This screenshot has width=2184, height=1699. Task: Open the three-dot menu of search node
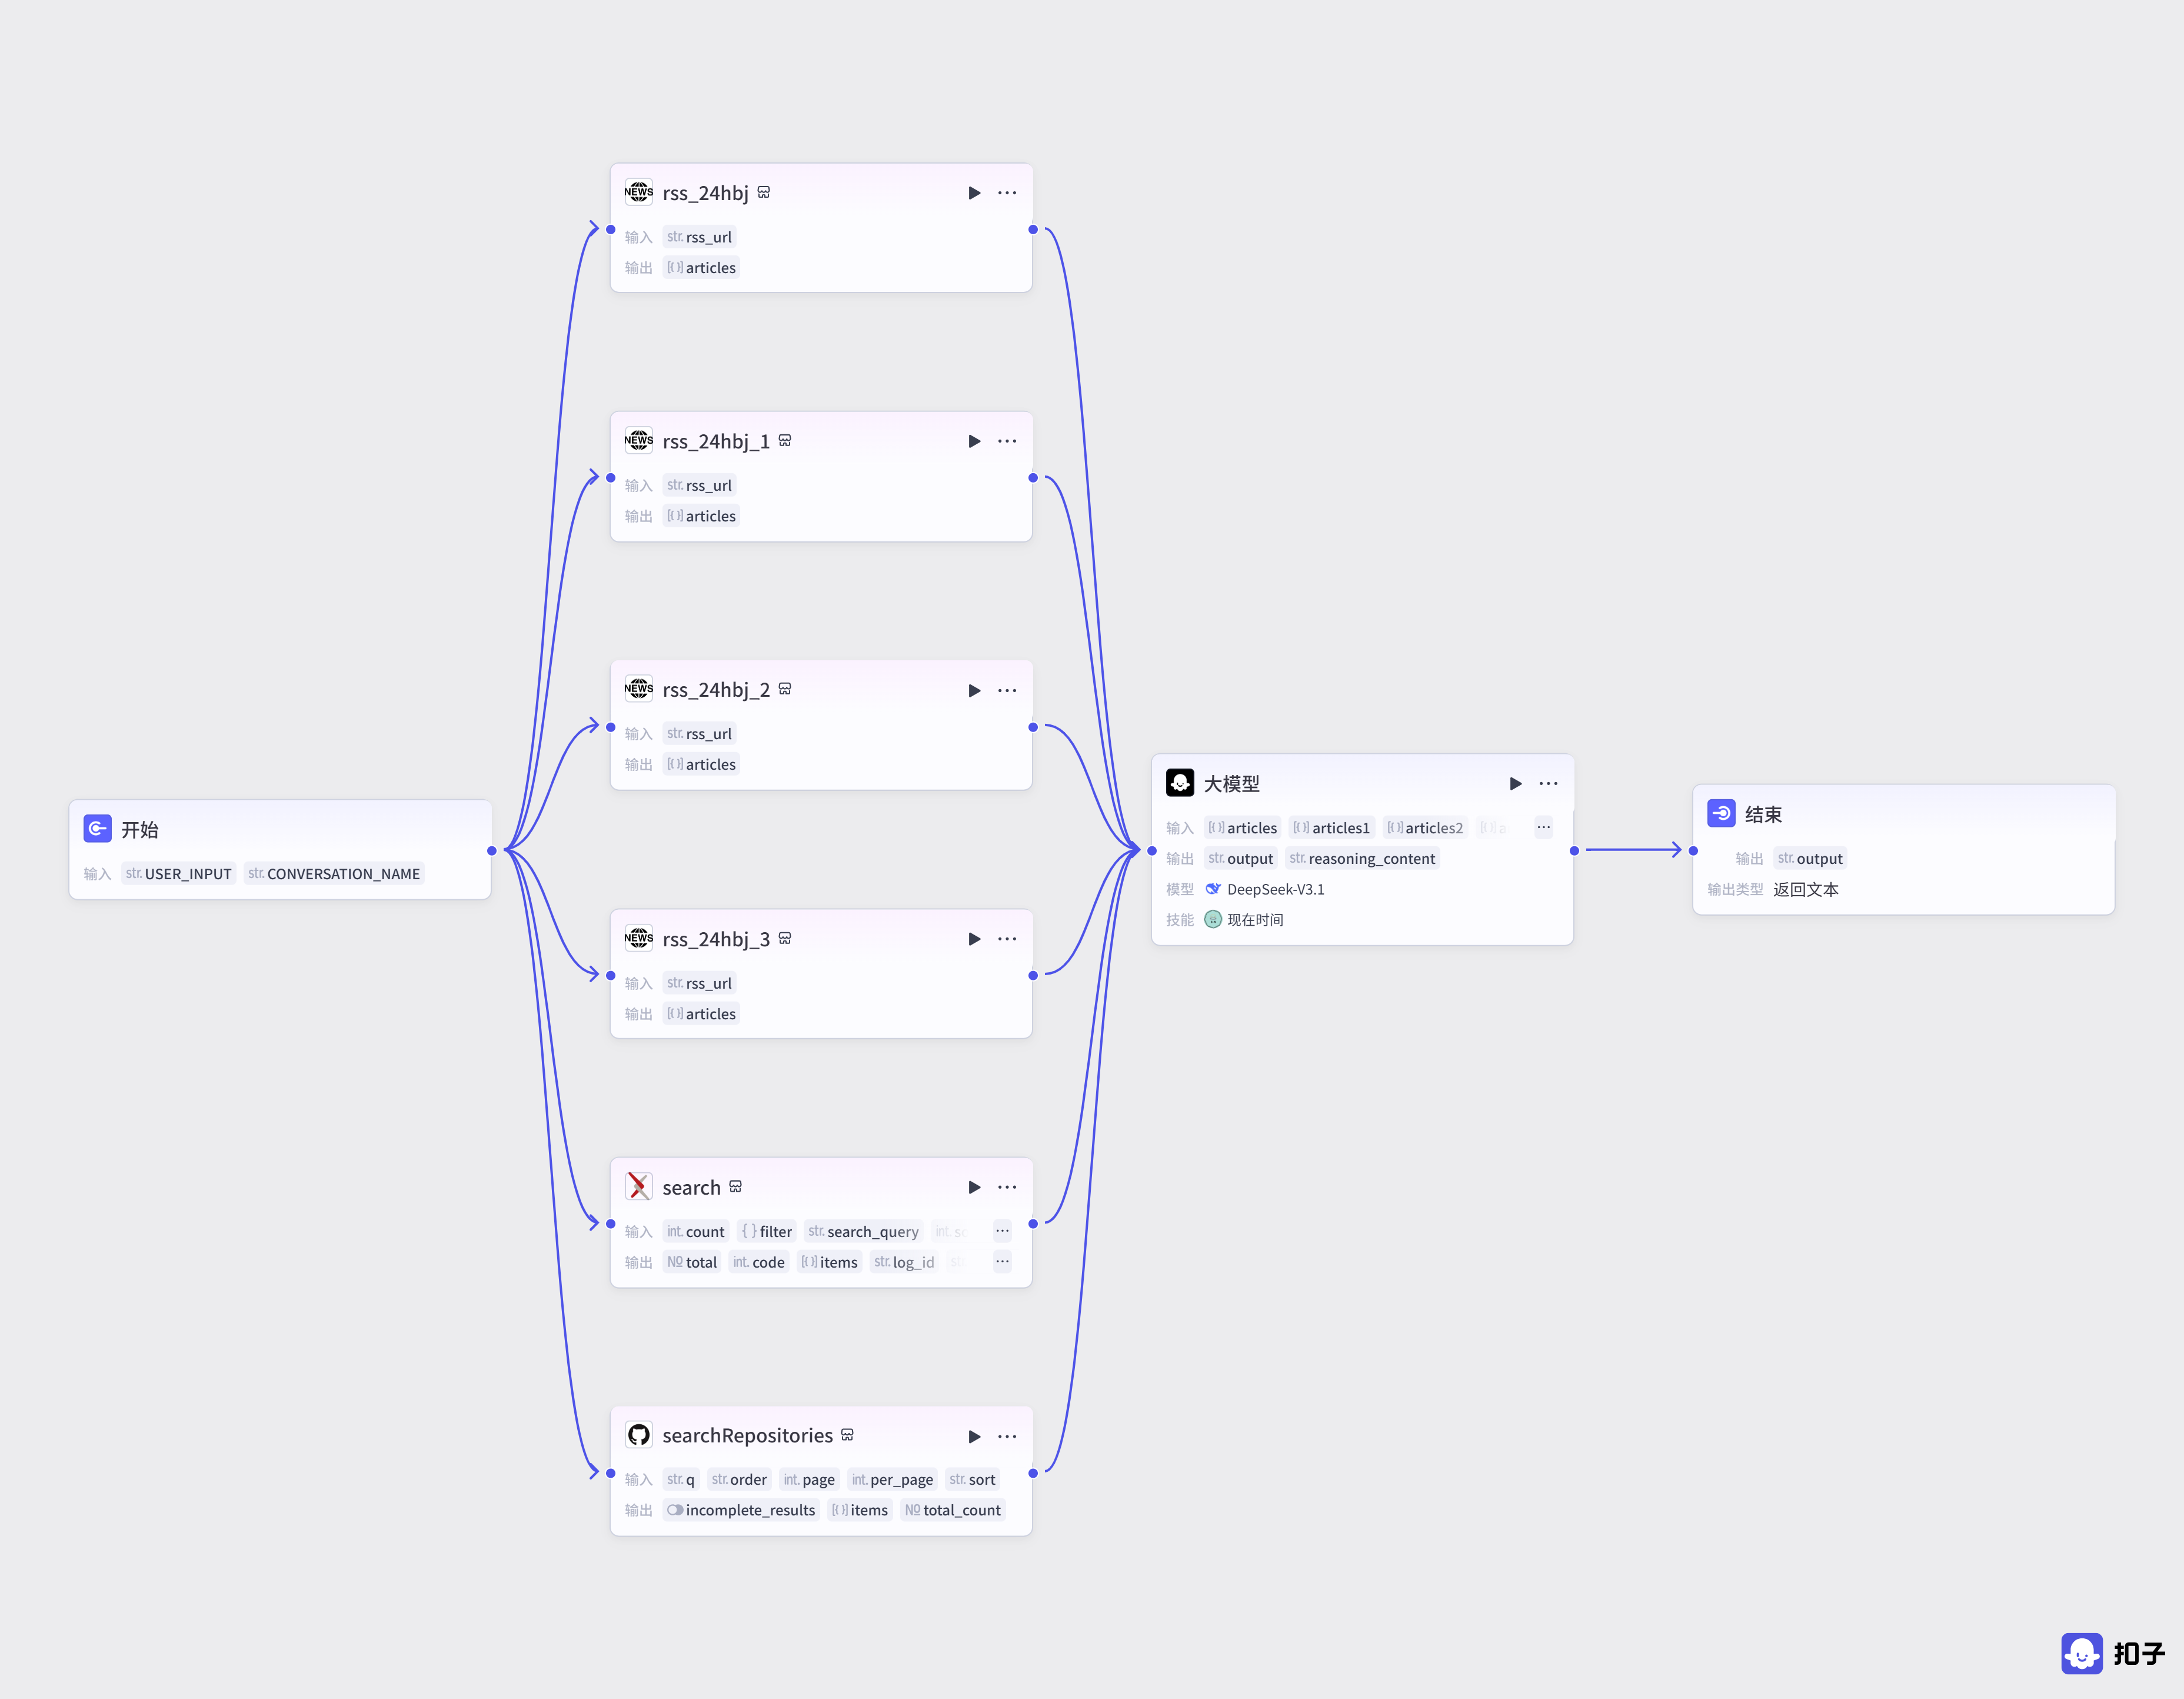tap(1007, 1187)
